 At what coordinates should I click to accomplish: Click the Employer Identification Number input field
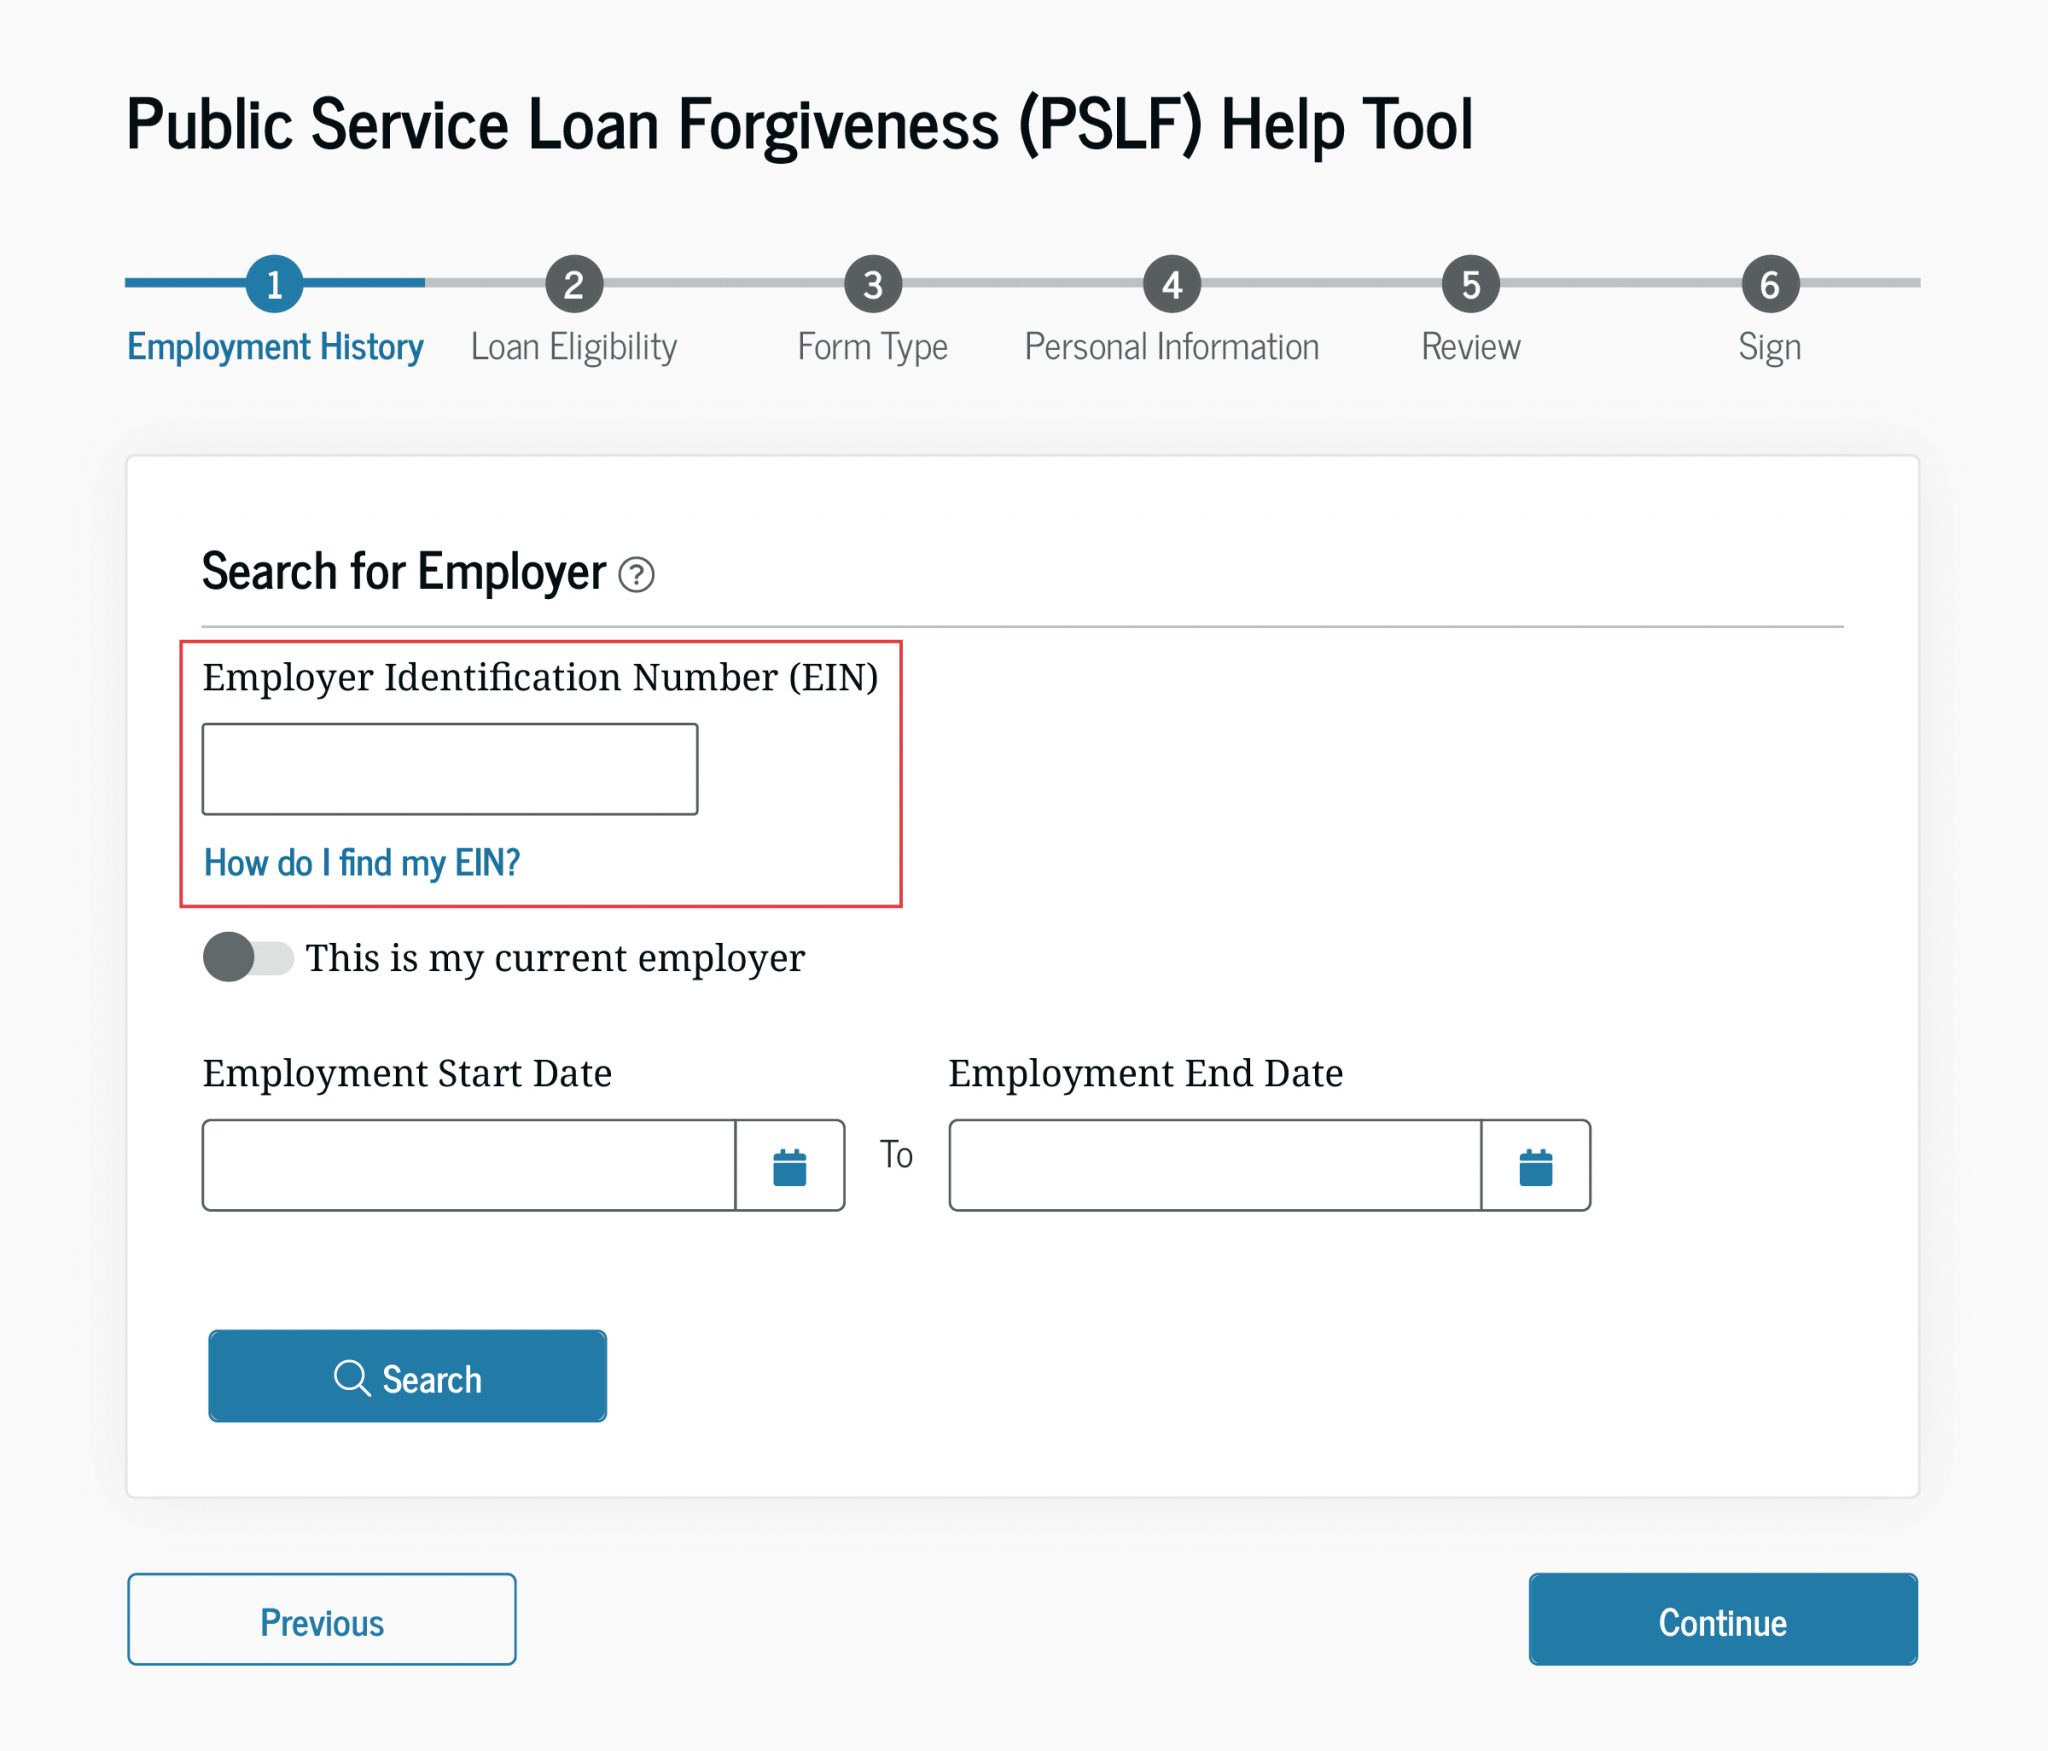click(x=449, y=768)
